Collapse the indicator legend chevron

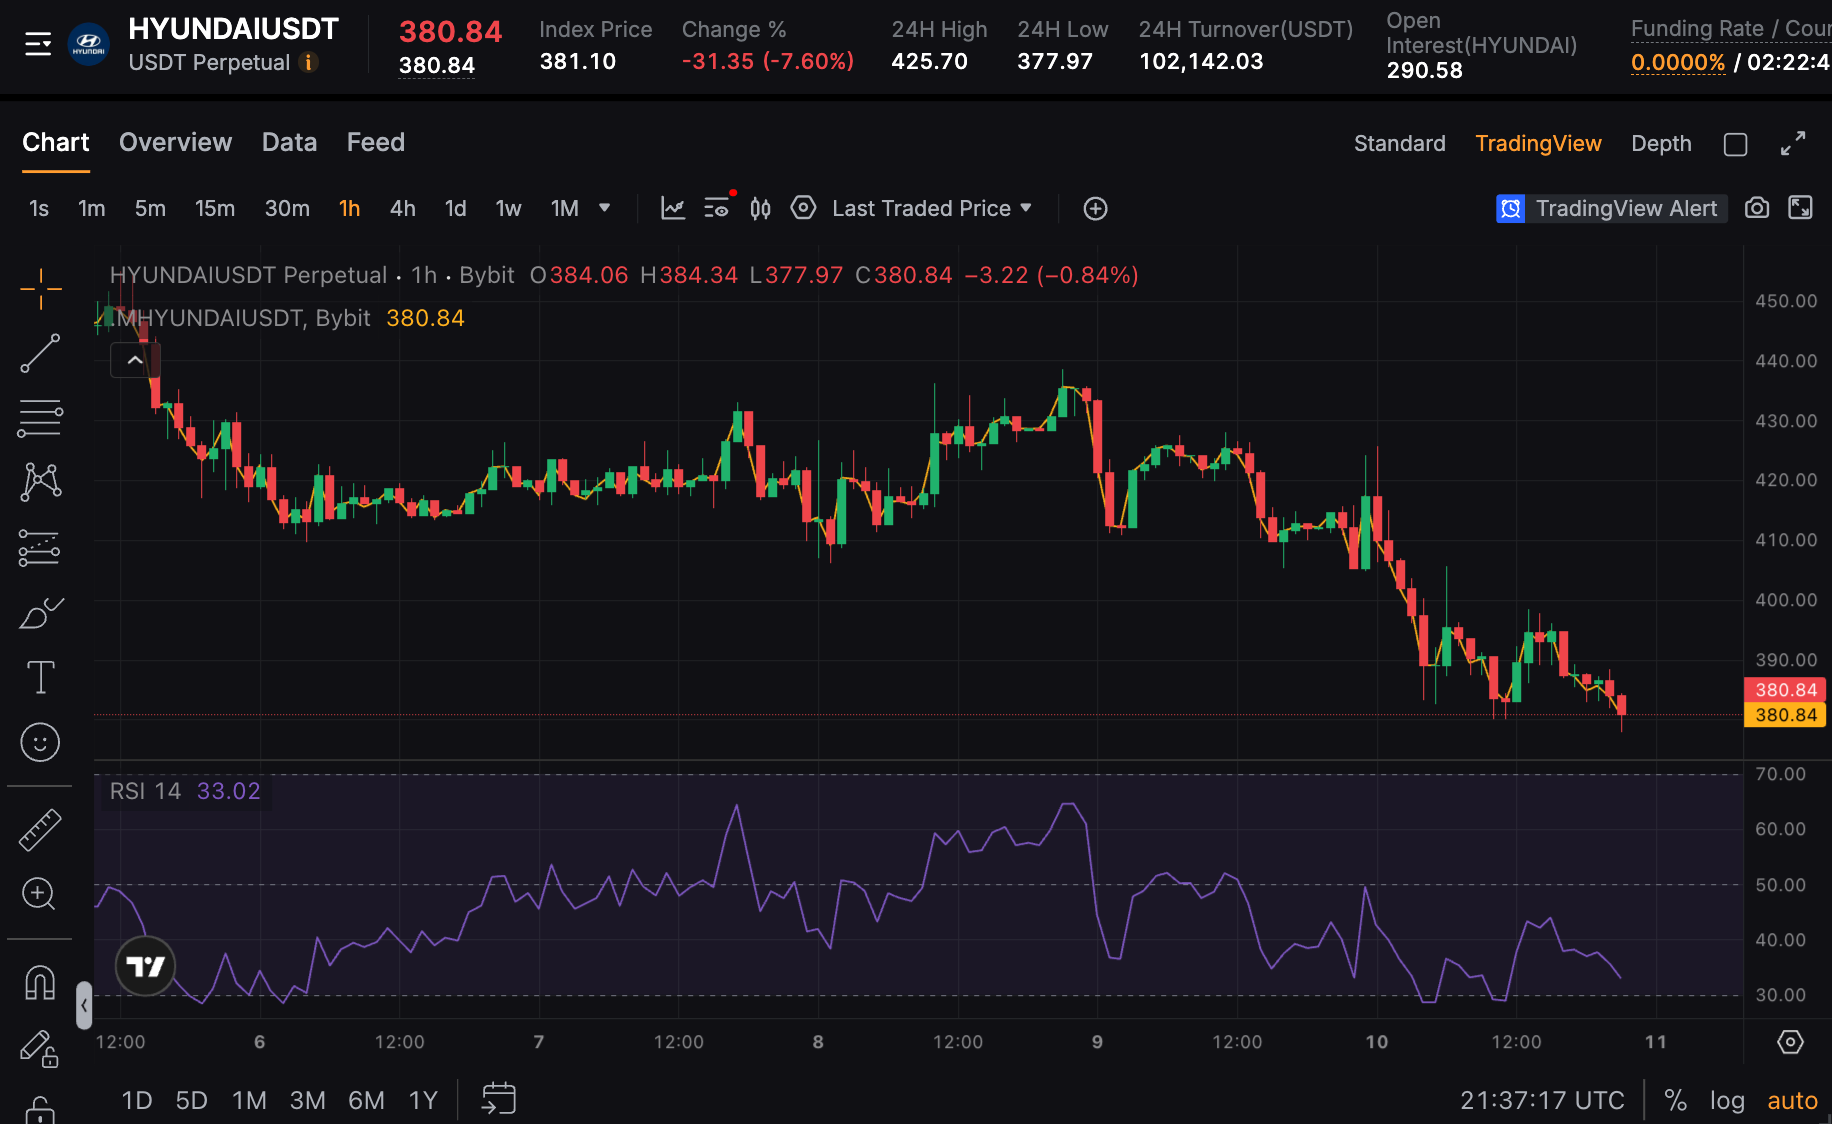point(135,360)
